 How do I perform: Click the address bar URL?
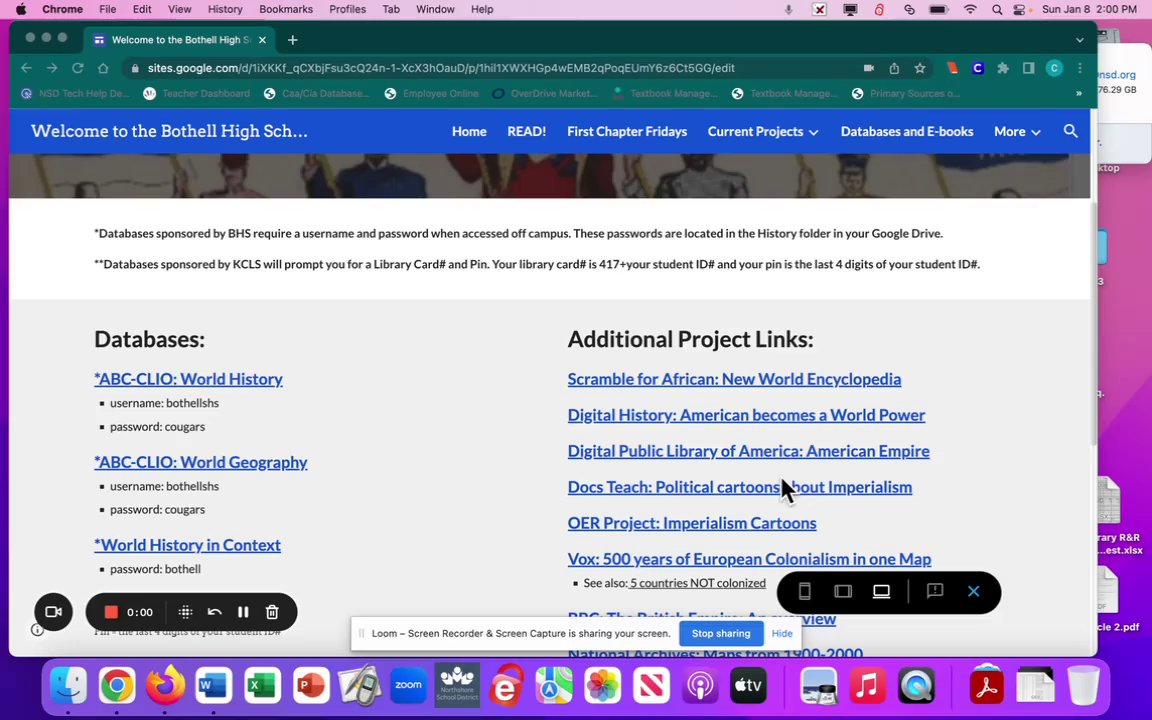coord(441,68)
